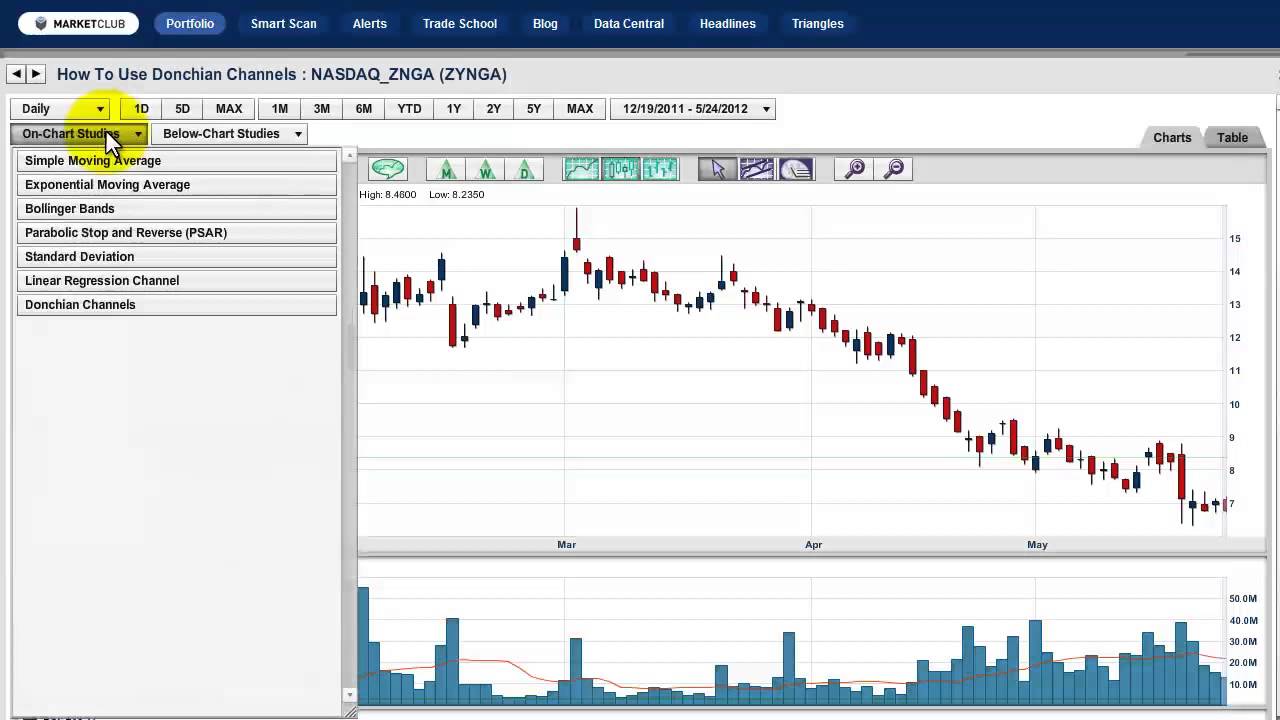The width and height of the screenshot is (1280, 720).
Task: Select the Monthly triangle (M) icon
Action: click(x=446, y=169)
